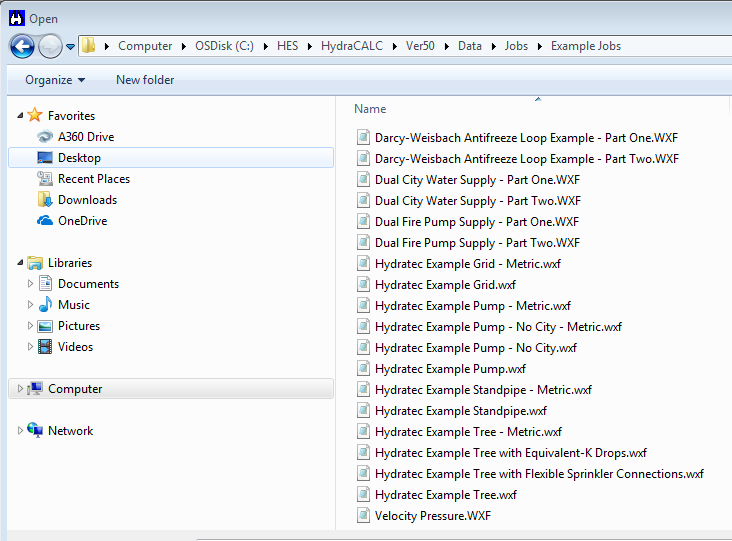This screenshot has width=732, height=541.
Task: Select Dual City Water Supply - Part One.WXF
Action: tap(477, 180)
